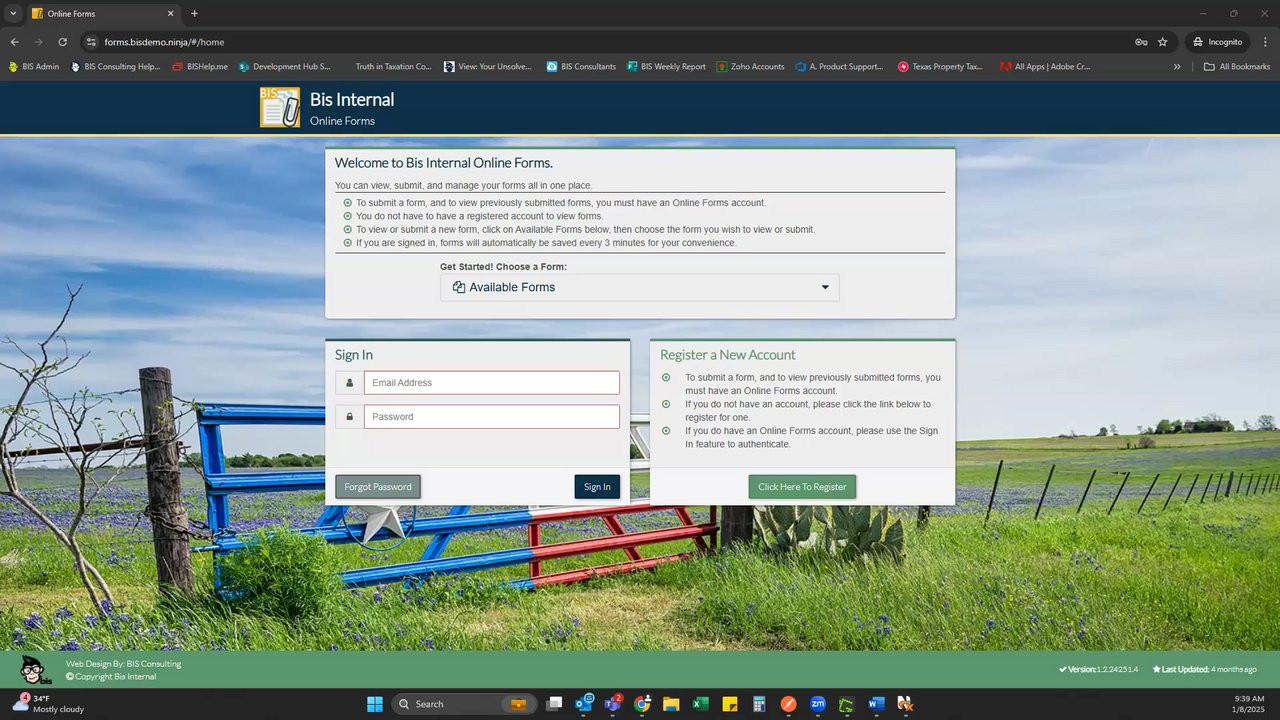This screenshot has height=720, width=1280.
Task: Open Sticky Notes from the taskbar
Action: click(730, 704)
